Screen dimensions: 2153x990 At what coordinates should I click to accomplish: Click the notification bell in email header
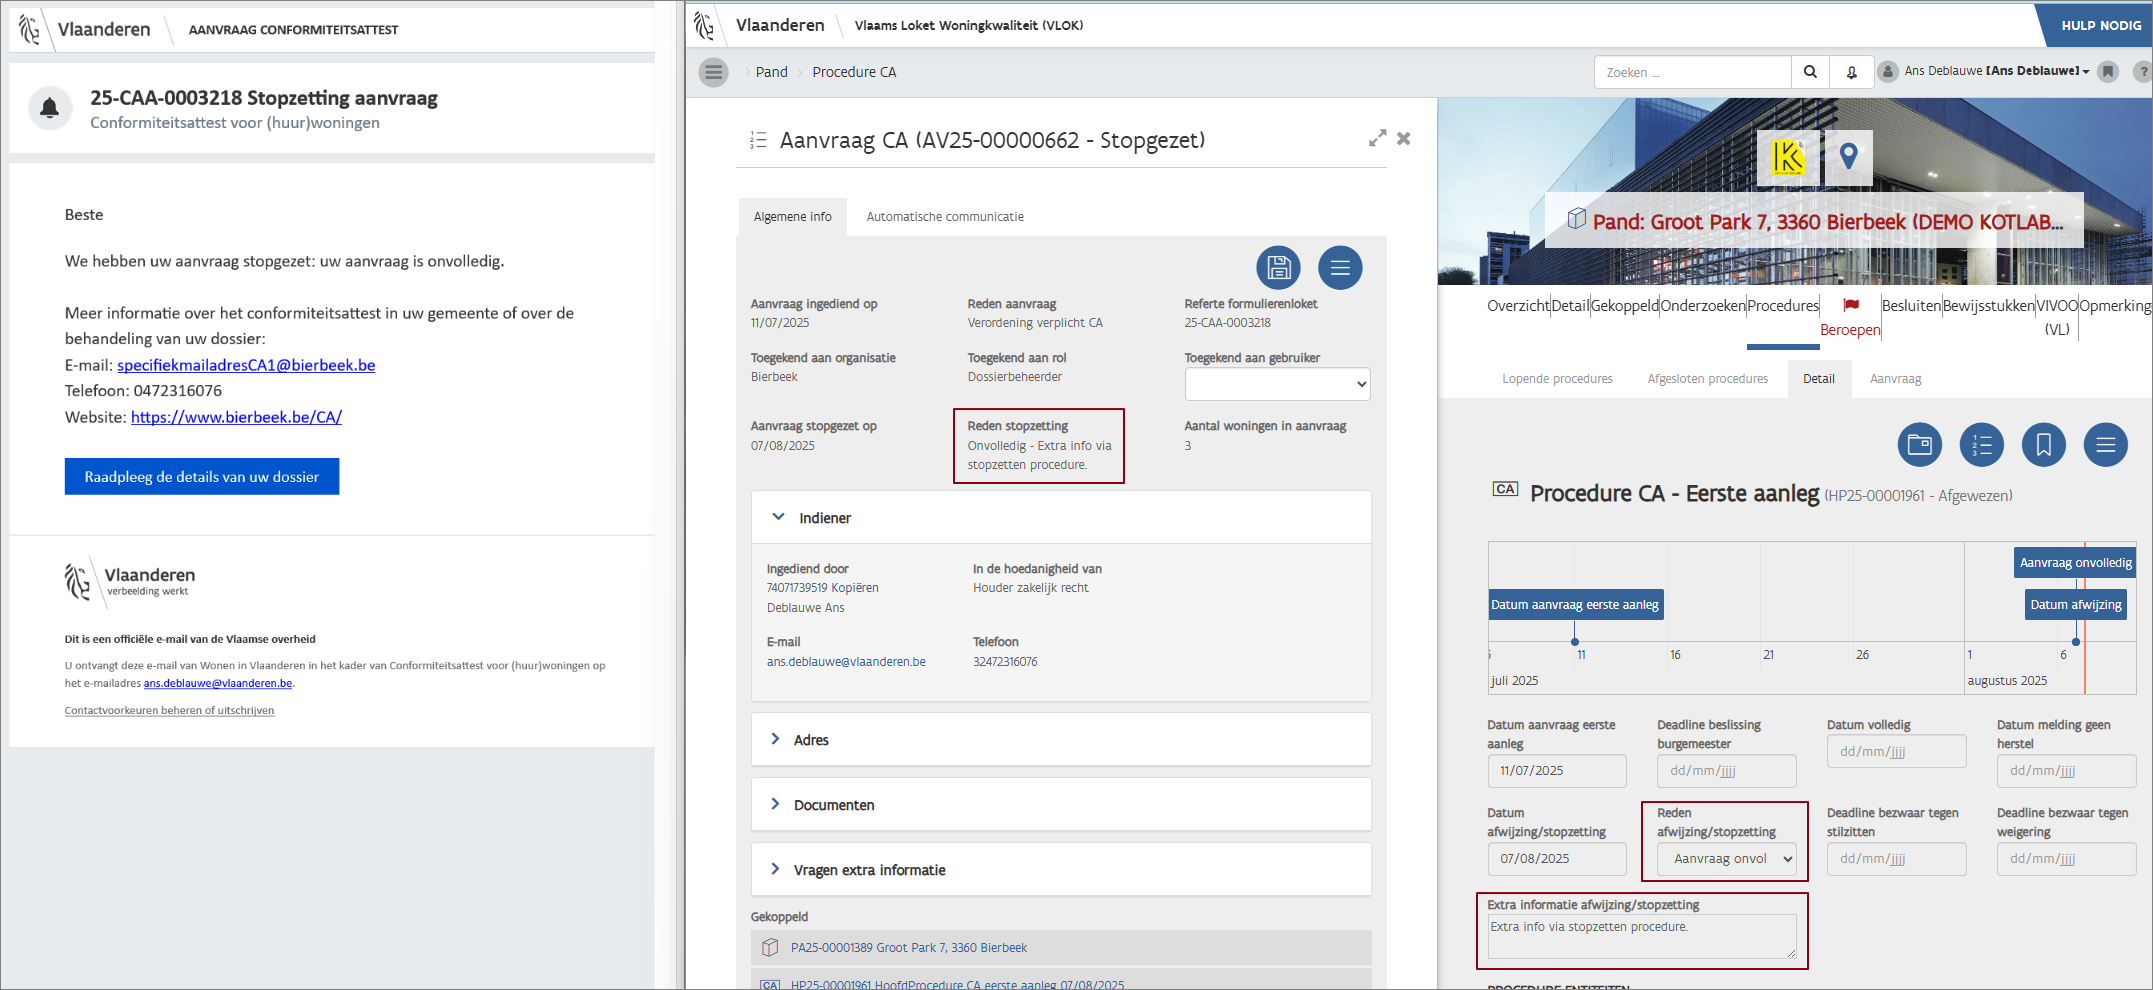49,108
